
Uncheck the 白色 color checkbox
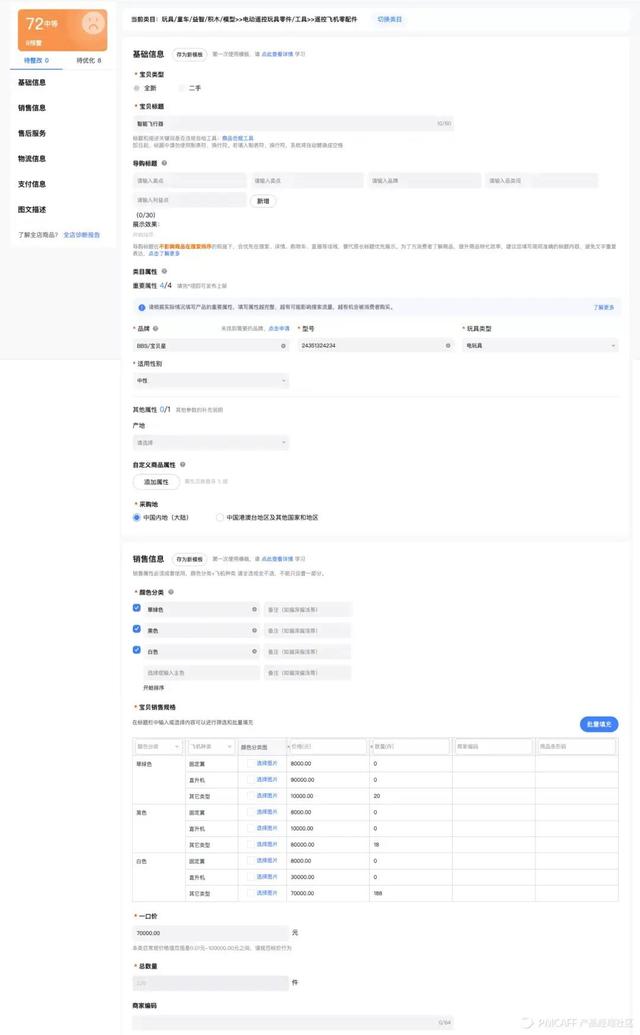[137, 650]
